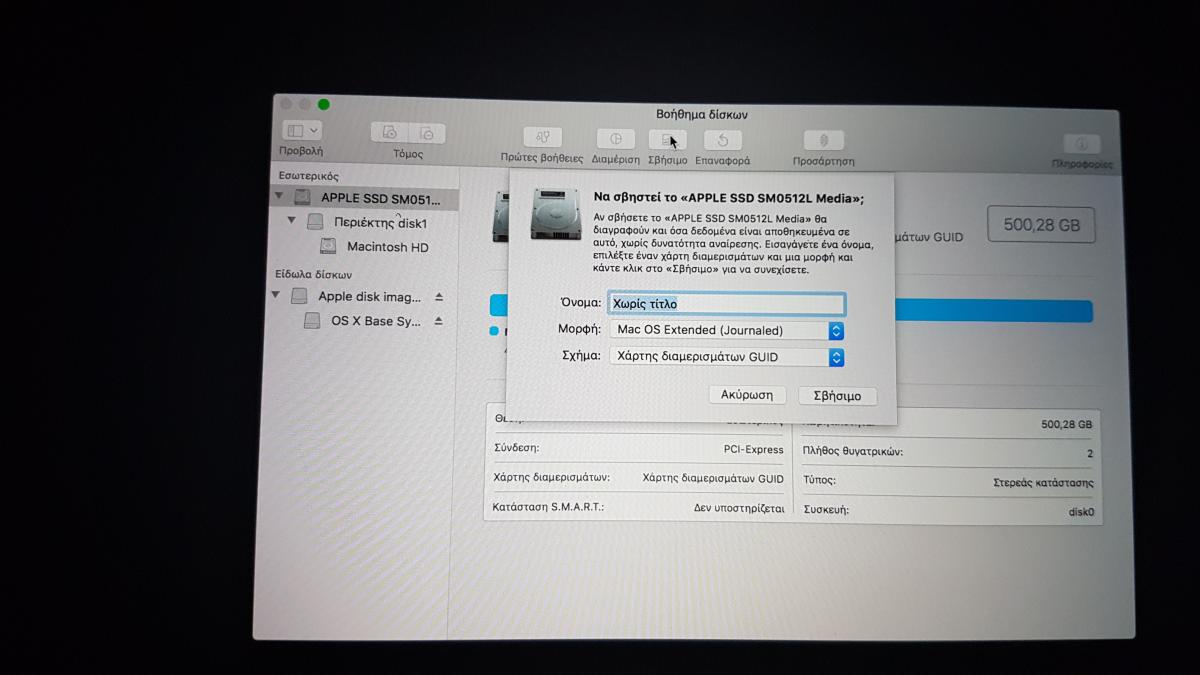Click the Macintosh HD volume icon
The height and width of the screenshot is (675, 1200).
(x=328, y=246)
